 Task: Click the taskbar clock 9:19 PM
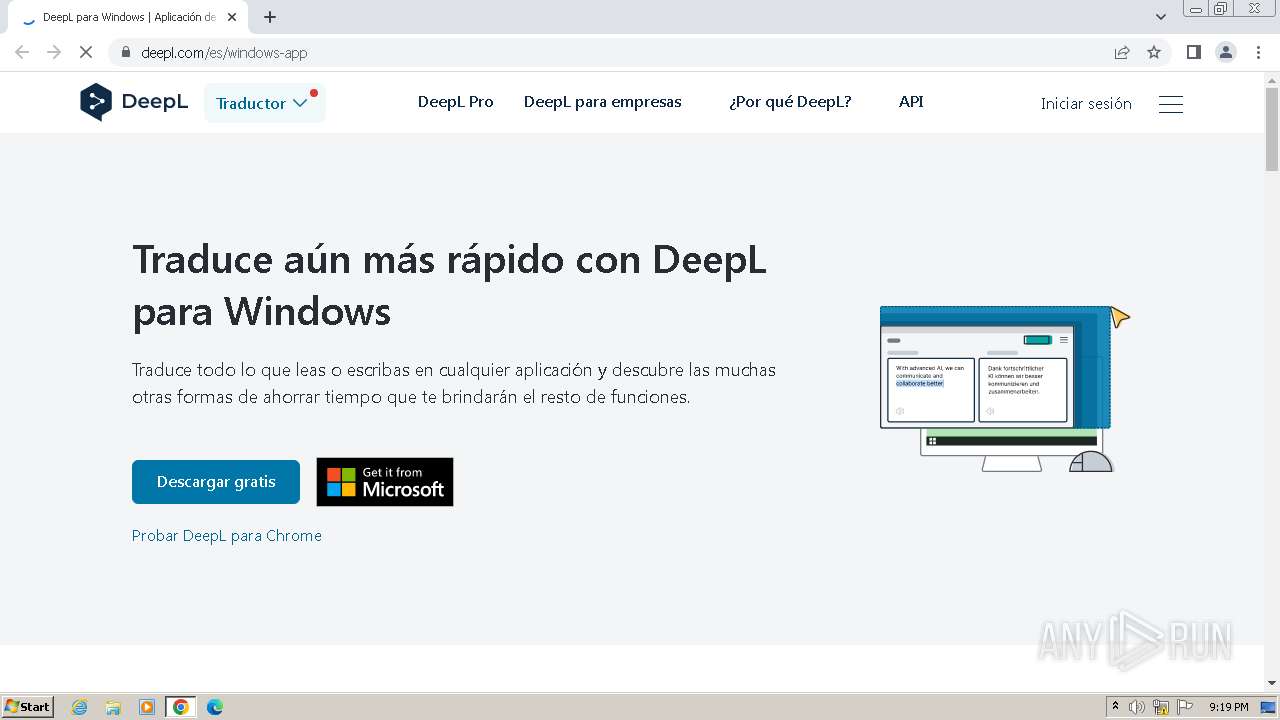pyautogui.click(x=1228, y=707)
